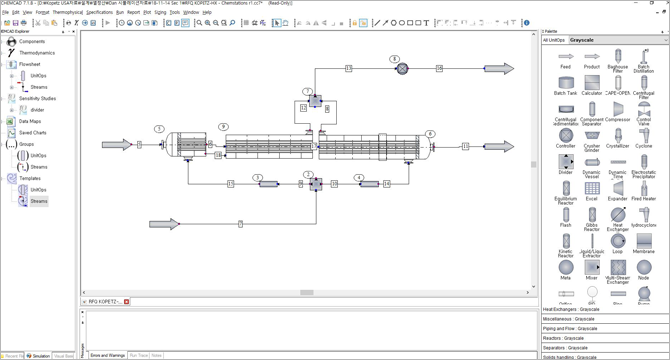Select the Gibbs Reactor palette icon
Screen dimensions: 670x360
tap(592, 214)
